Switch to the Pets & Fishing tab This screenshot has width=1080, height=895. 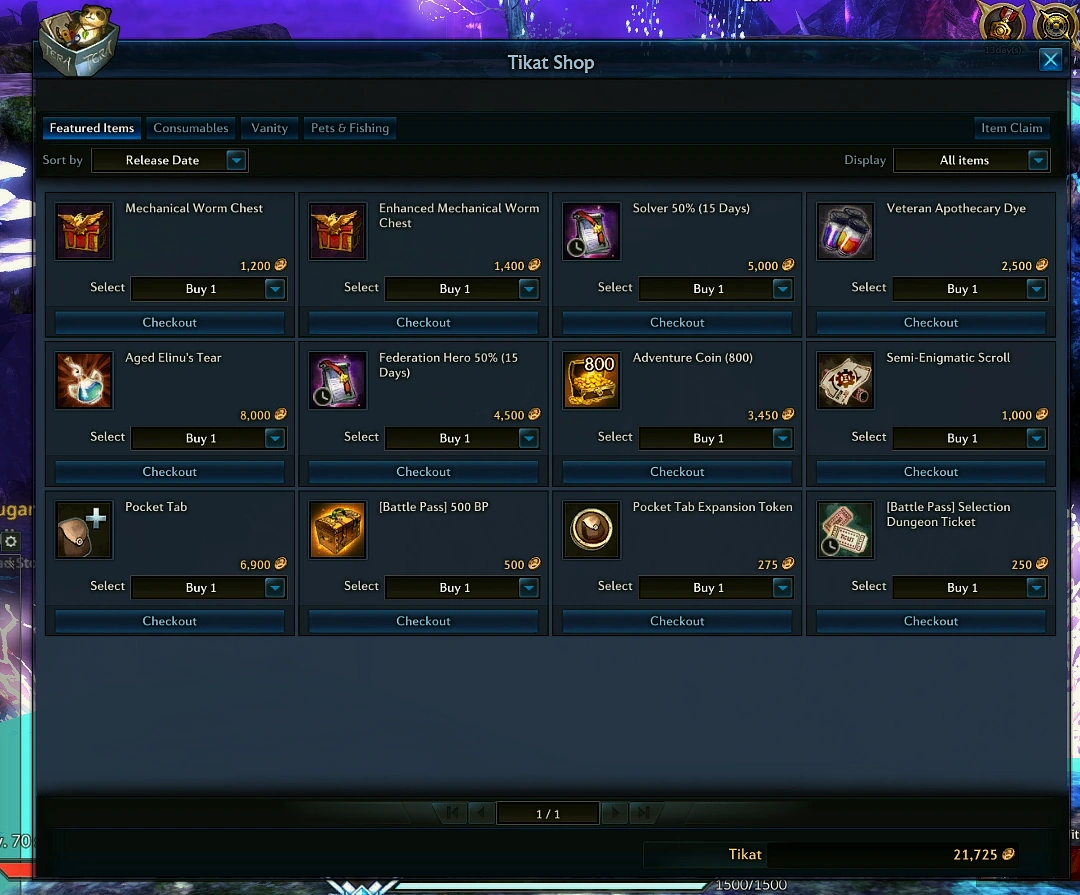pos(350,128)
